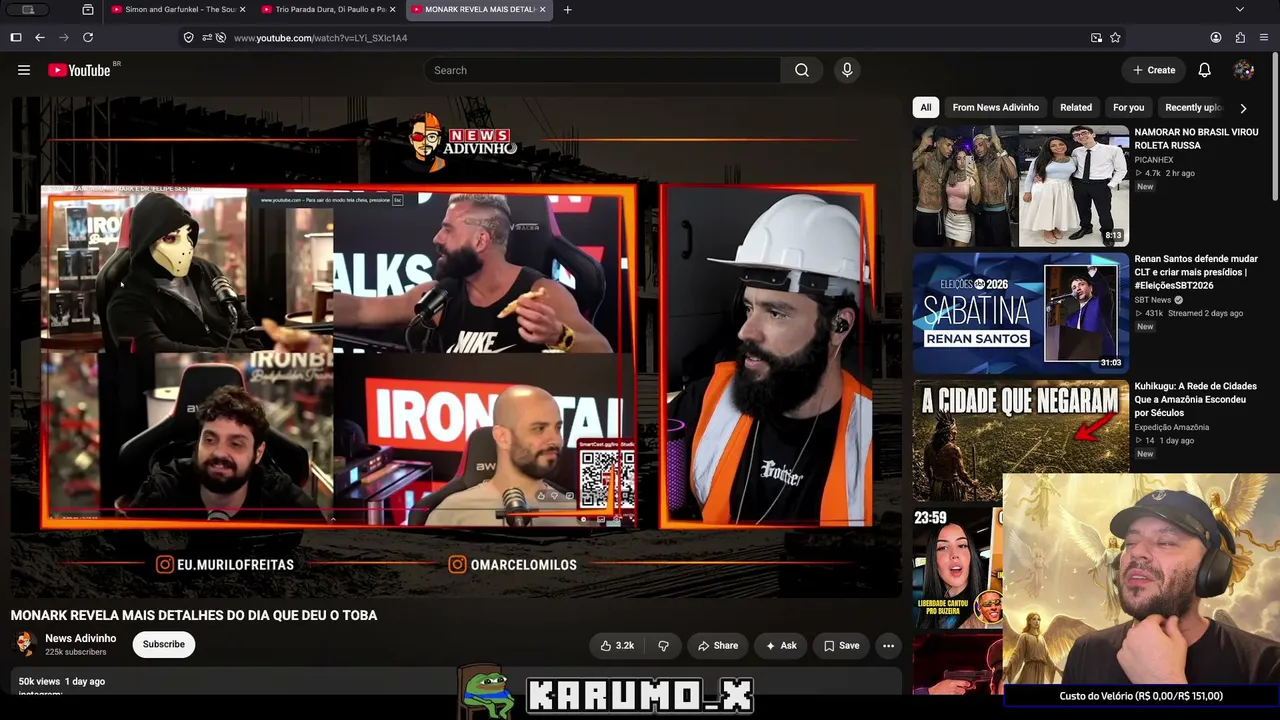Open 'Renan Santos defende mudar CLT' title
Screen dimensions: 1280x720
(1196, 272)
